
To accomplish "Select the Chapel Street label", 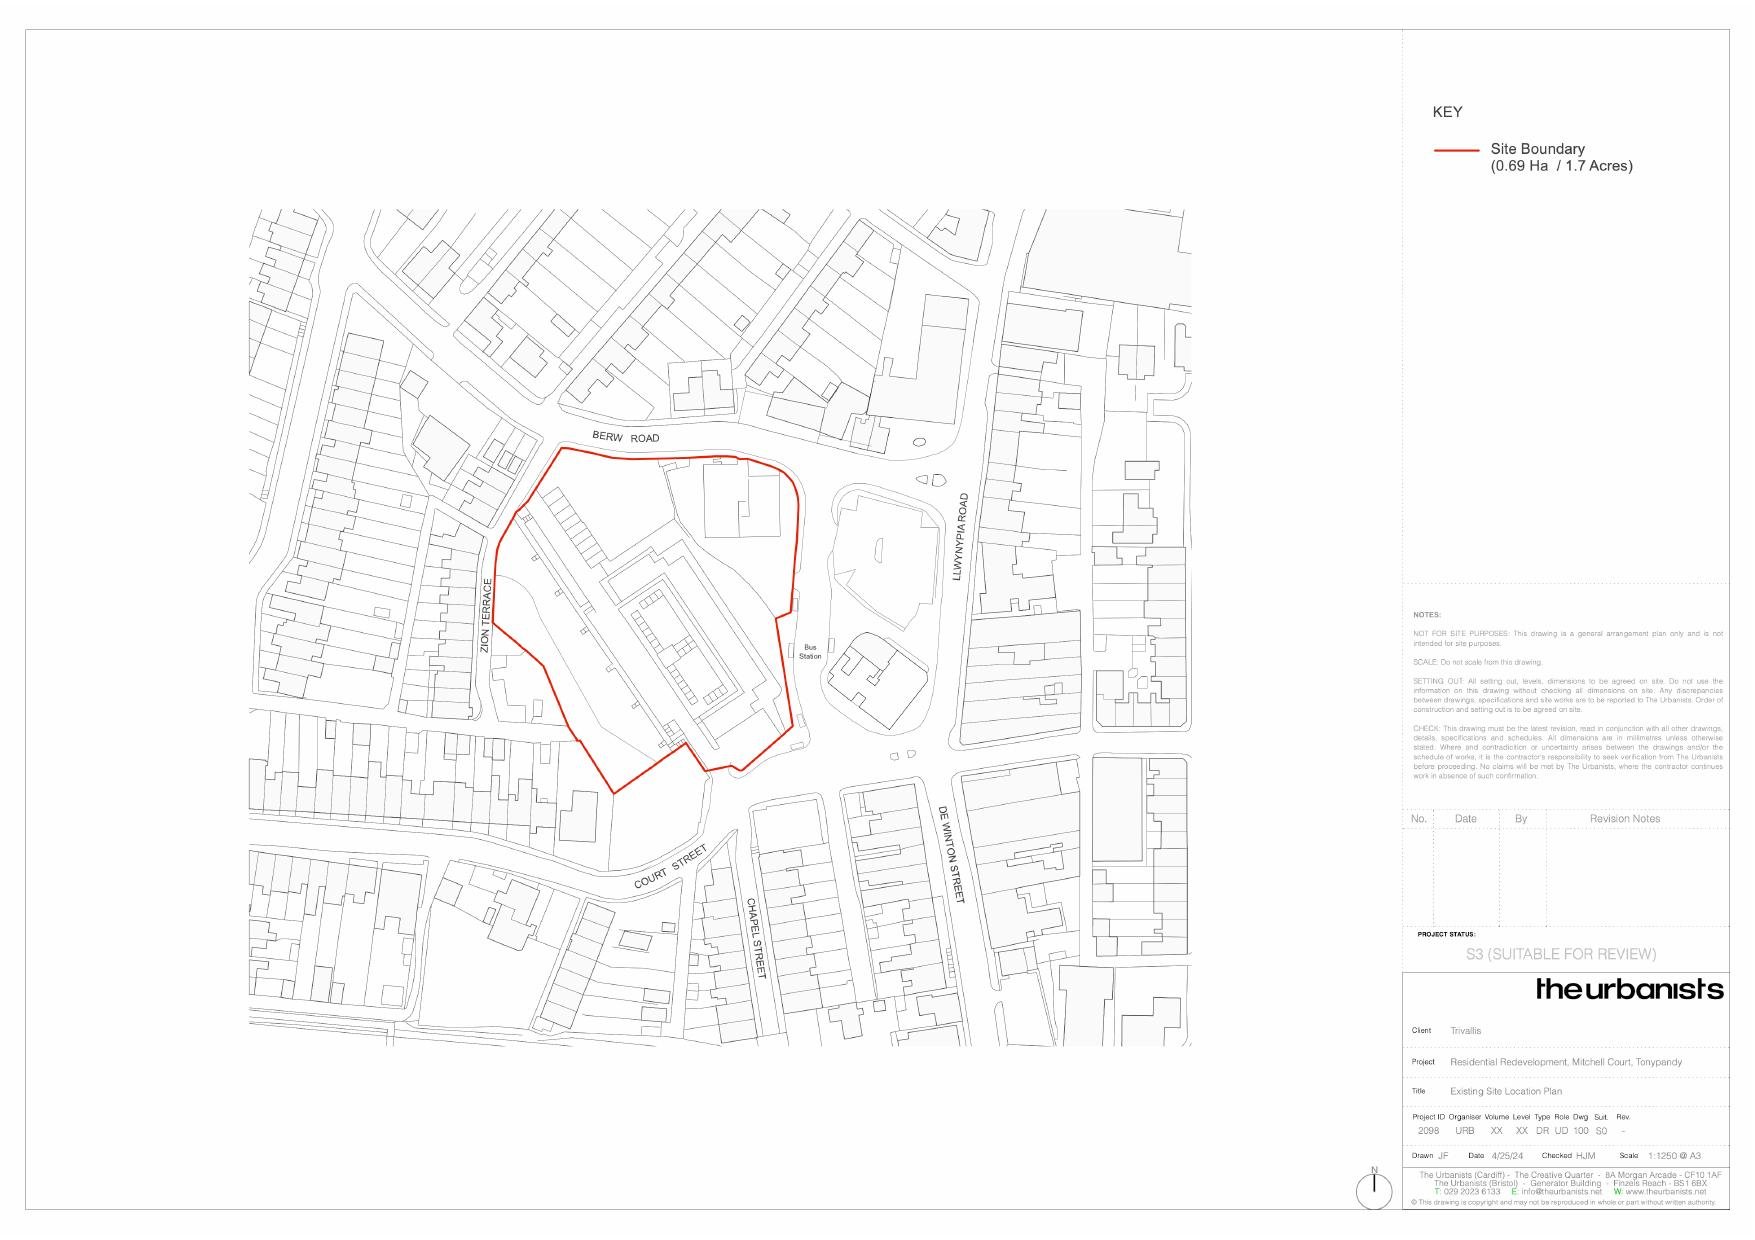I will [755, 938].
